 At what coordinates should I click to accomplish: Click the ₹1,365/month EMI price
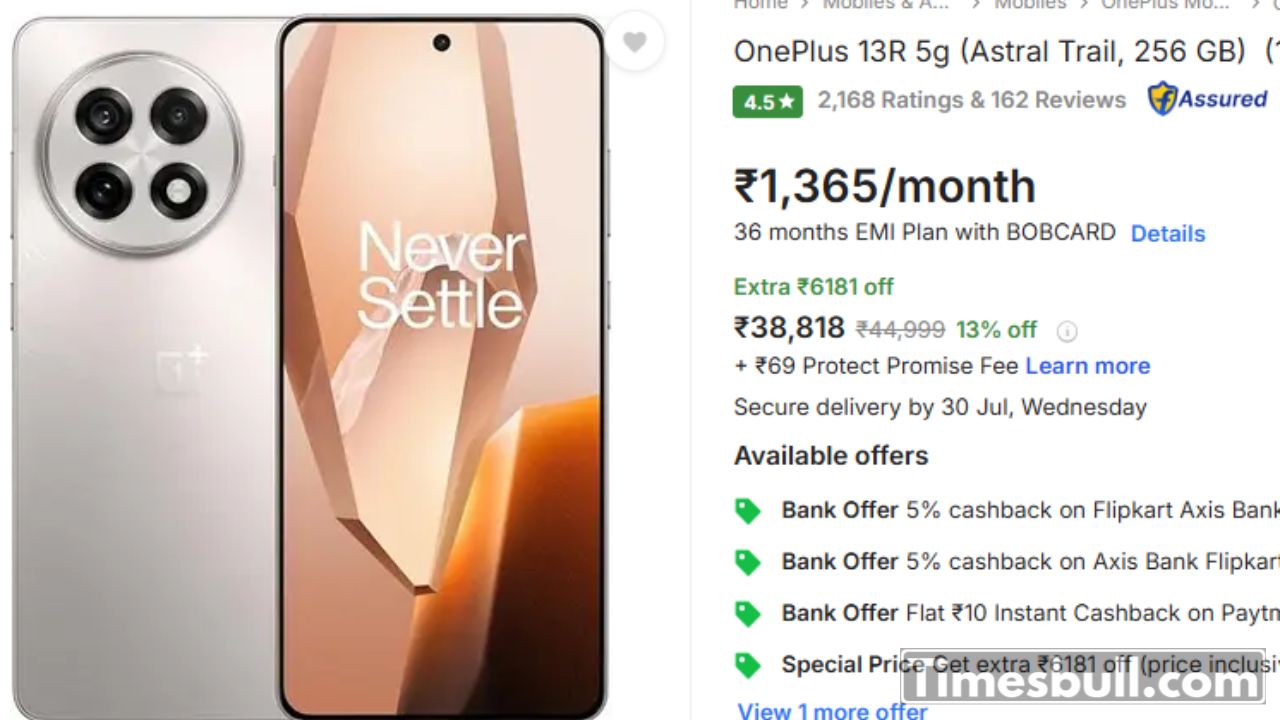point(885,187)
